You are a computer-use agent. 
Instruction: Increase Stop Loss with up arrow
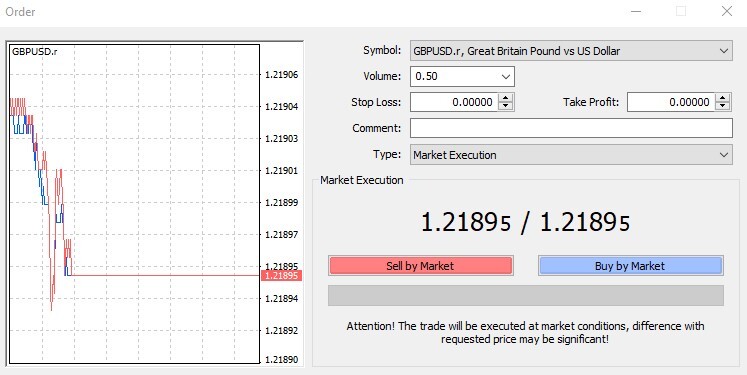(x=505, y=98)
